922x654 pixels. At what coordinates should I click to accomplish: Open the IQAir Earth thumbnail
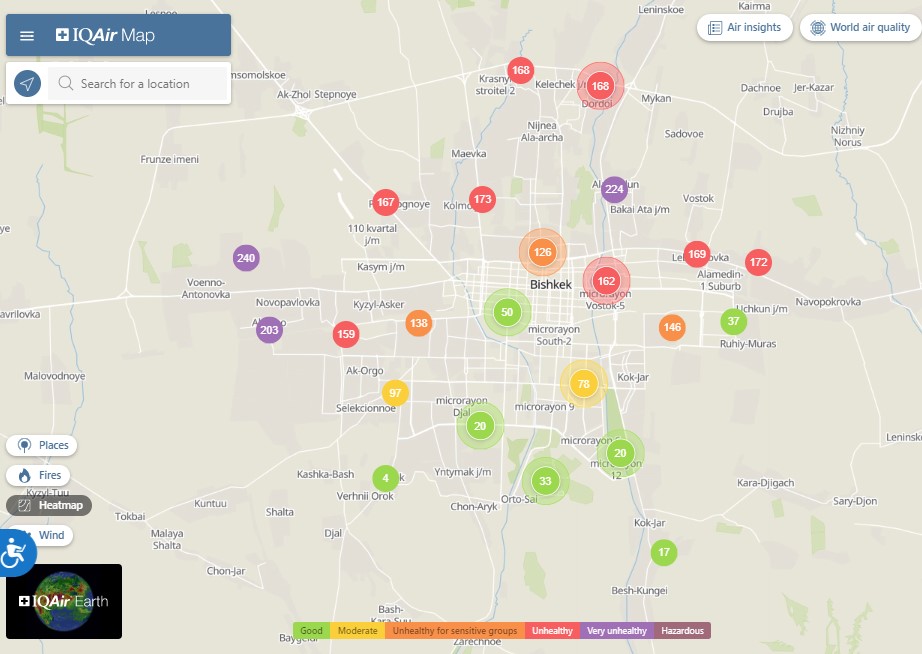64,601
